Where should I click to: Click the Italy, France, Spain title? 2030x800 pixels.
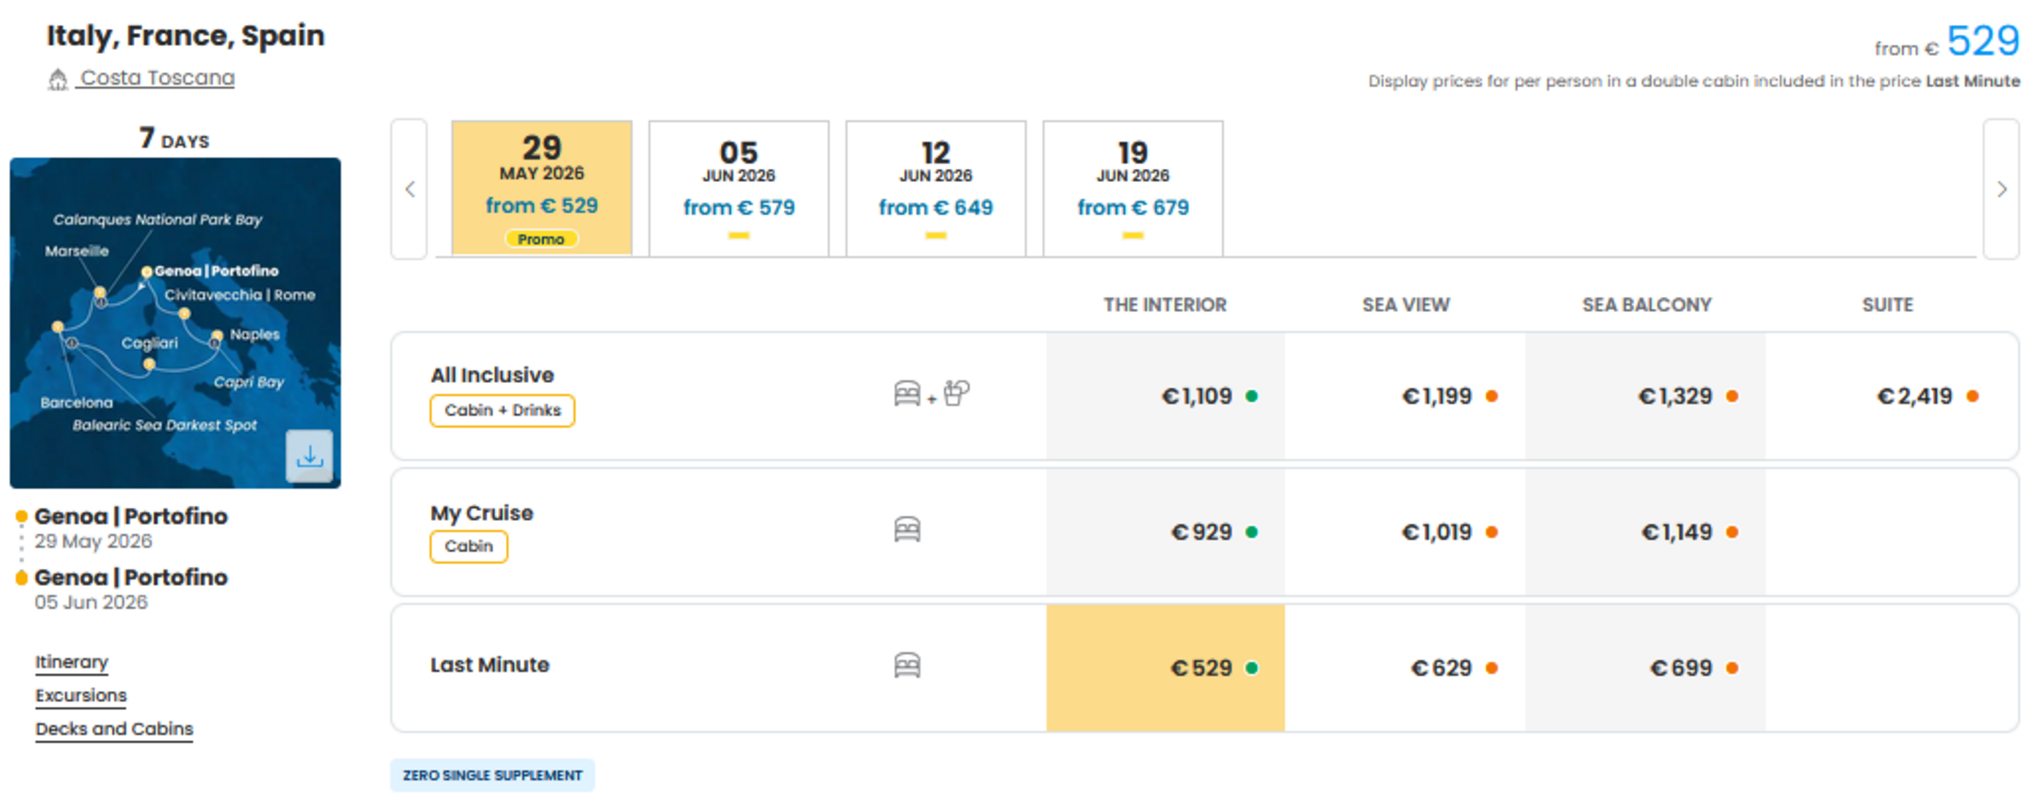click(186, 36)
